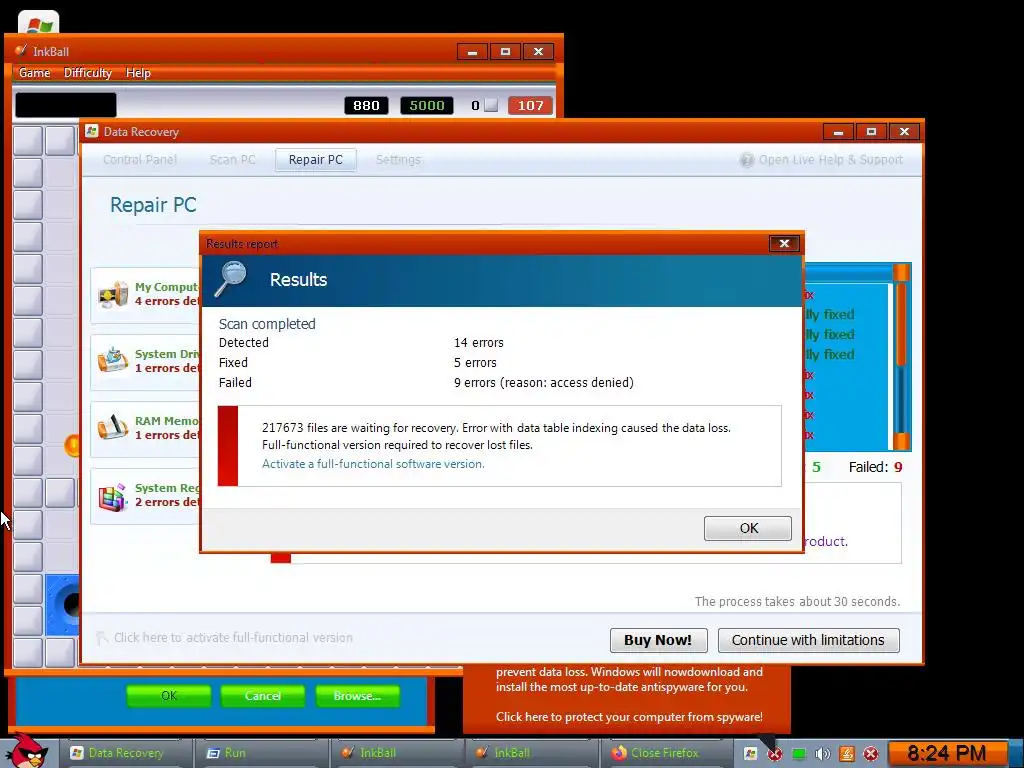Click the InkBall score counter showing 880
This screenshot has width=1024, height=768.
point(366,105)
